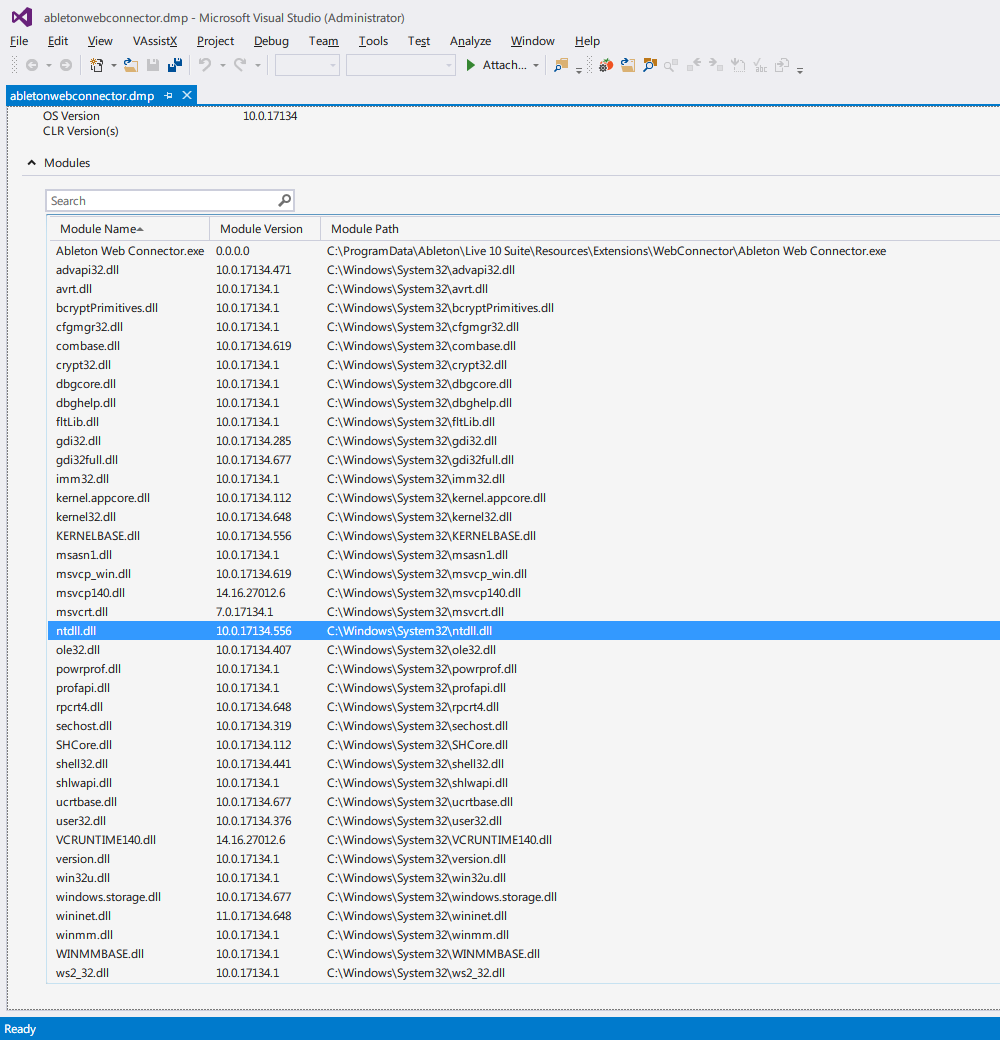Click the greyed Find References icon

pos(671,65)
